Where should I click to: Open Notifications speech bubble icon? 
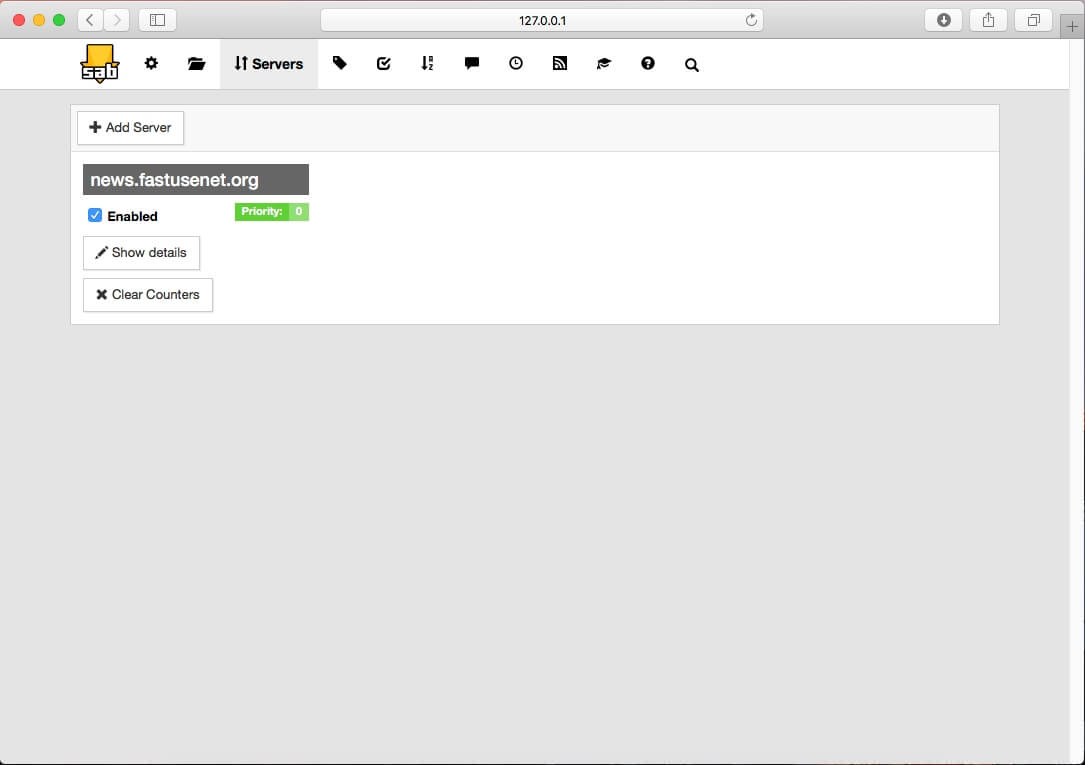tap(472, 64)
